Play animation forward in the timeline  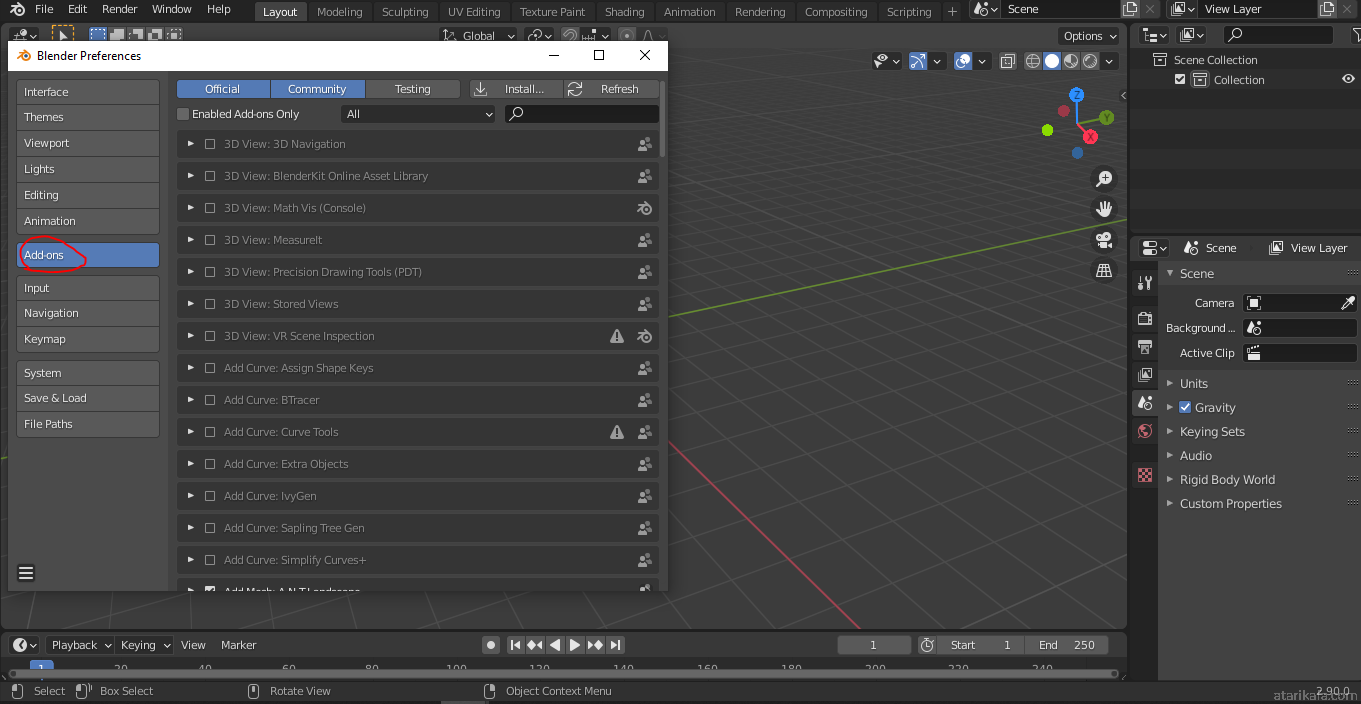pyautogui.click(x=575, y=645)
